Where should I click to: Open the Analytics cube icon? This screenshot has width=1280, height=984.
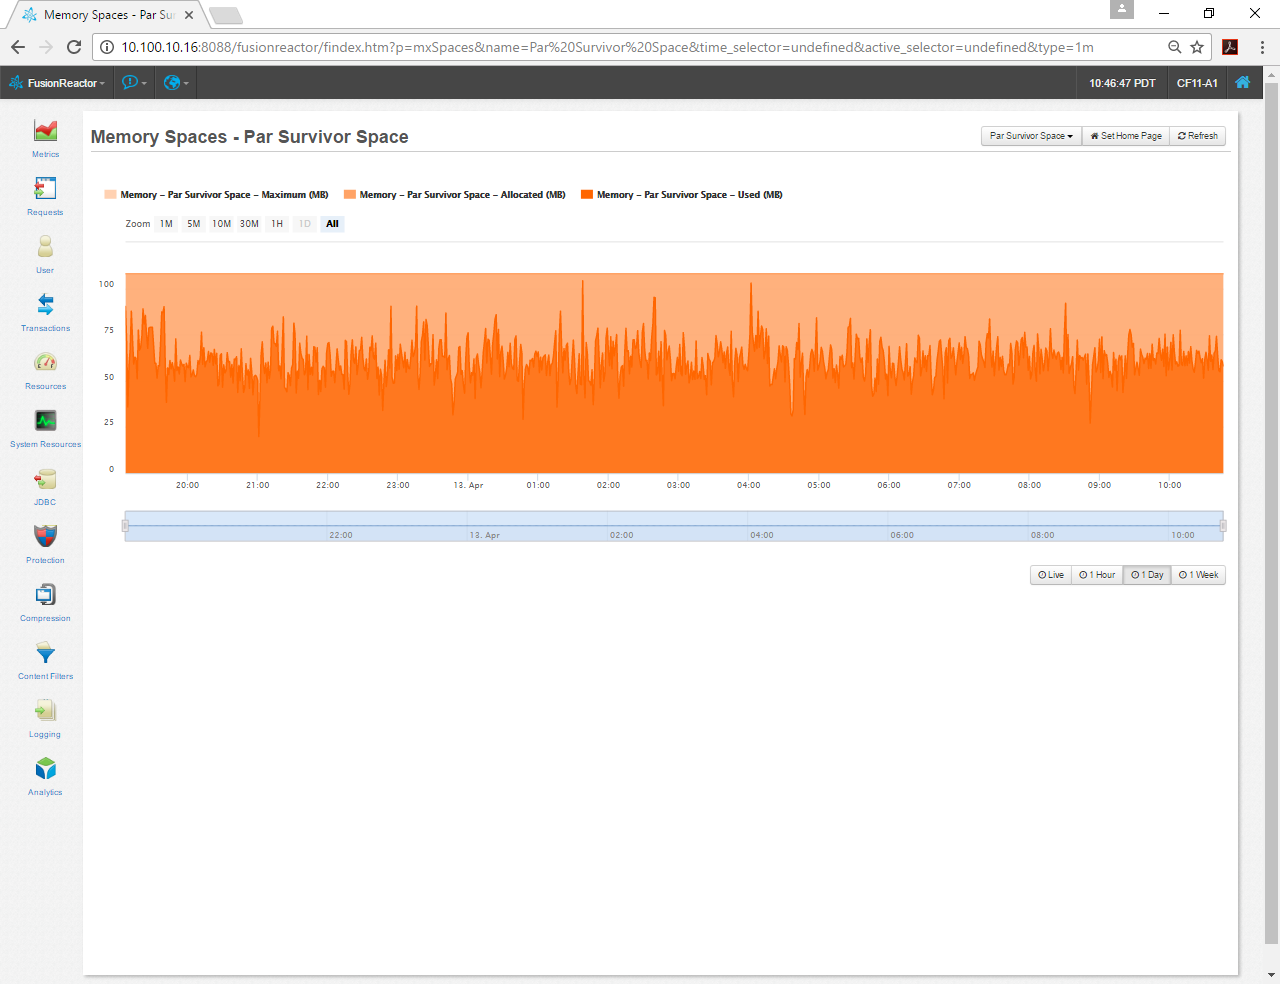pyautogui.click(x=45, y=768)
